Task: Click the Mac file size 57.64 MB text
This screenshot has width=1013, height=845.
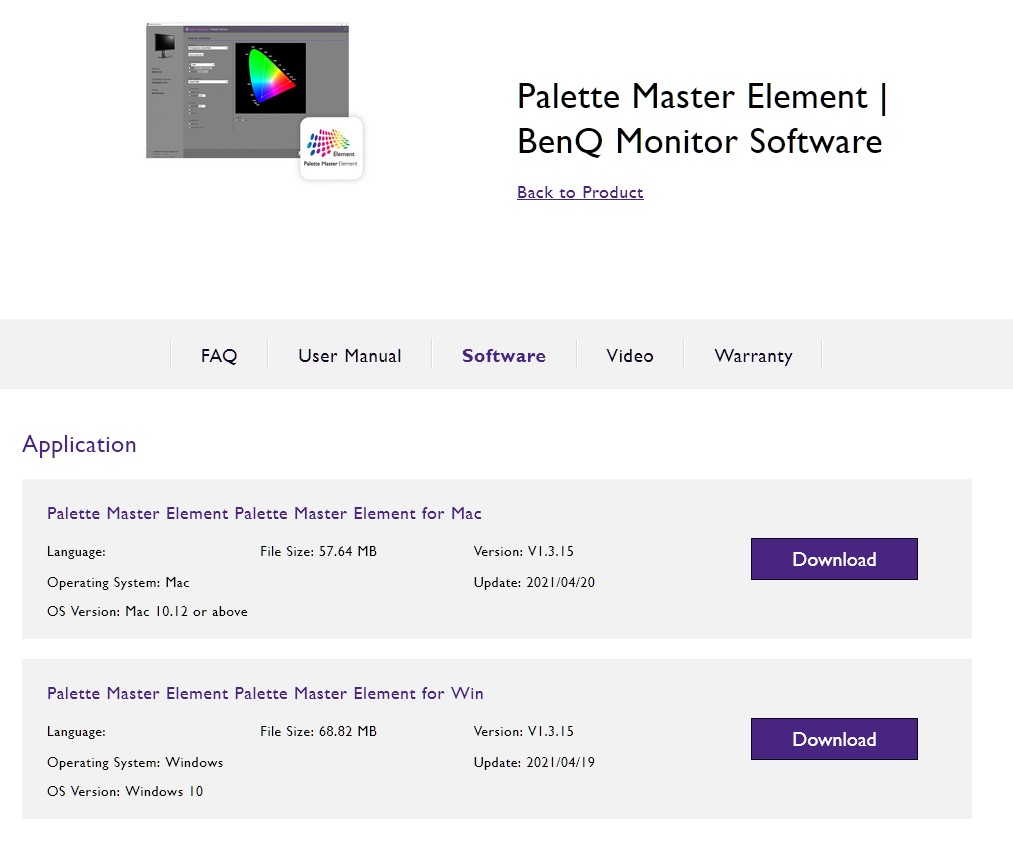Action: point(318,551)
